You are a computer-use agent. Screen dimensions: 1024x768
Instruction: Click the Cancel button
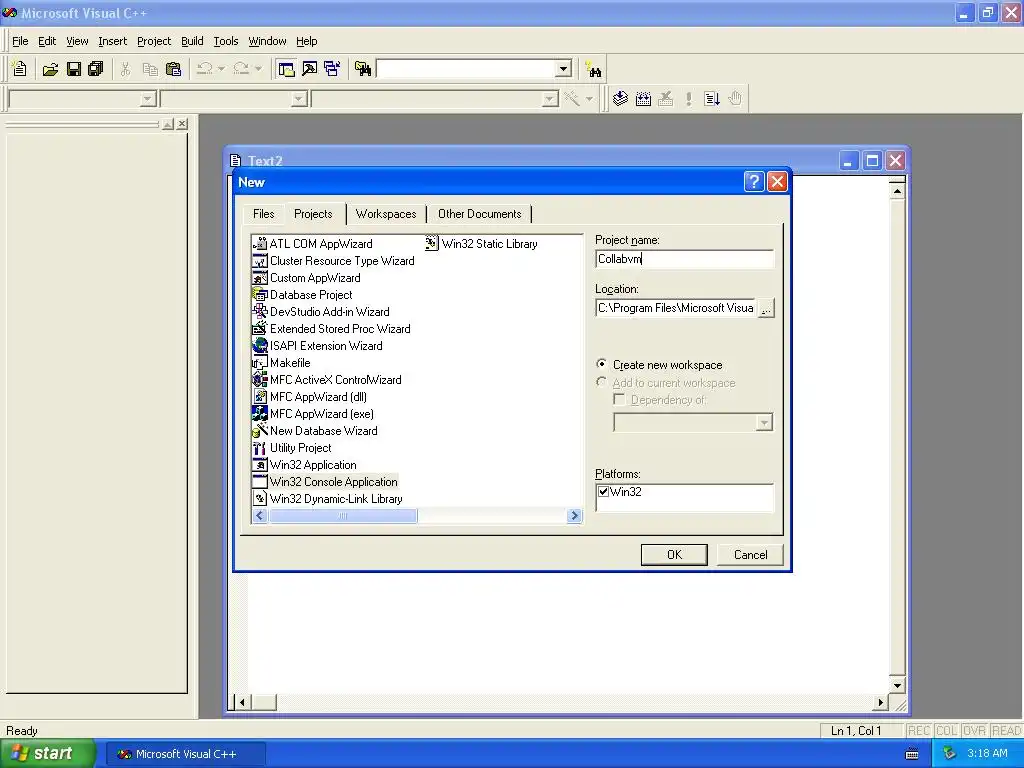pyautogui.click(x=750, y=554)
